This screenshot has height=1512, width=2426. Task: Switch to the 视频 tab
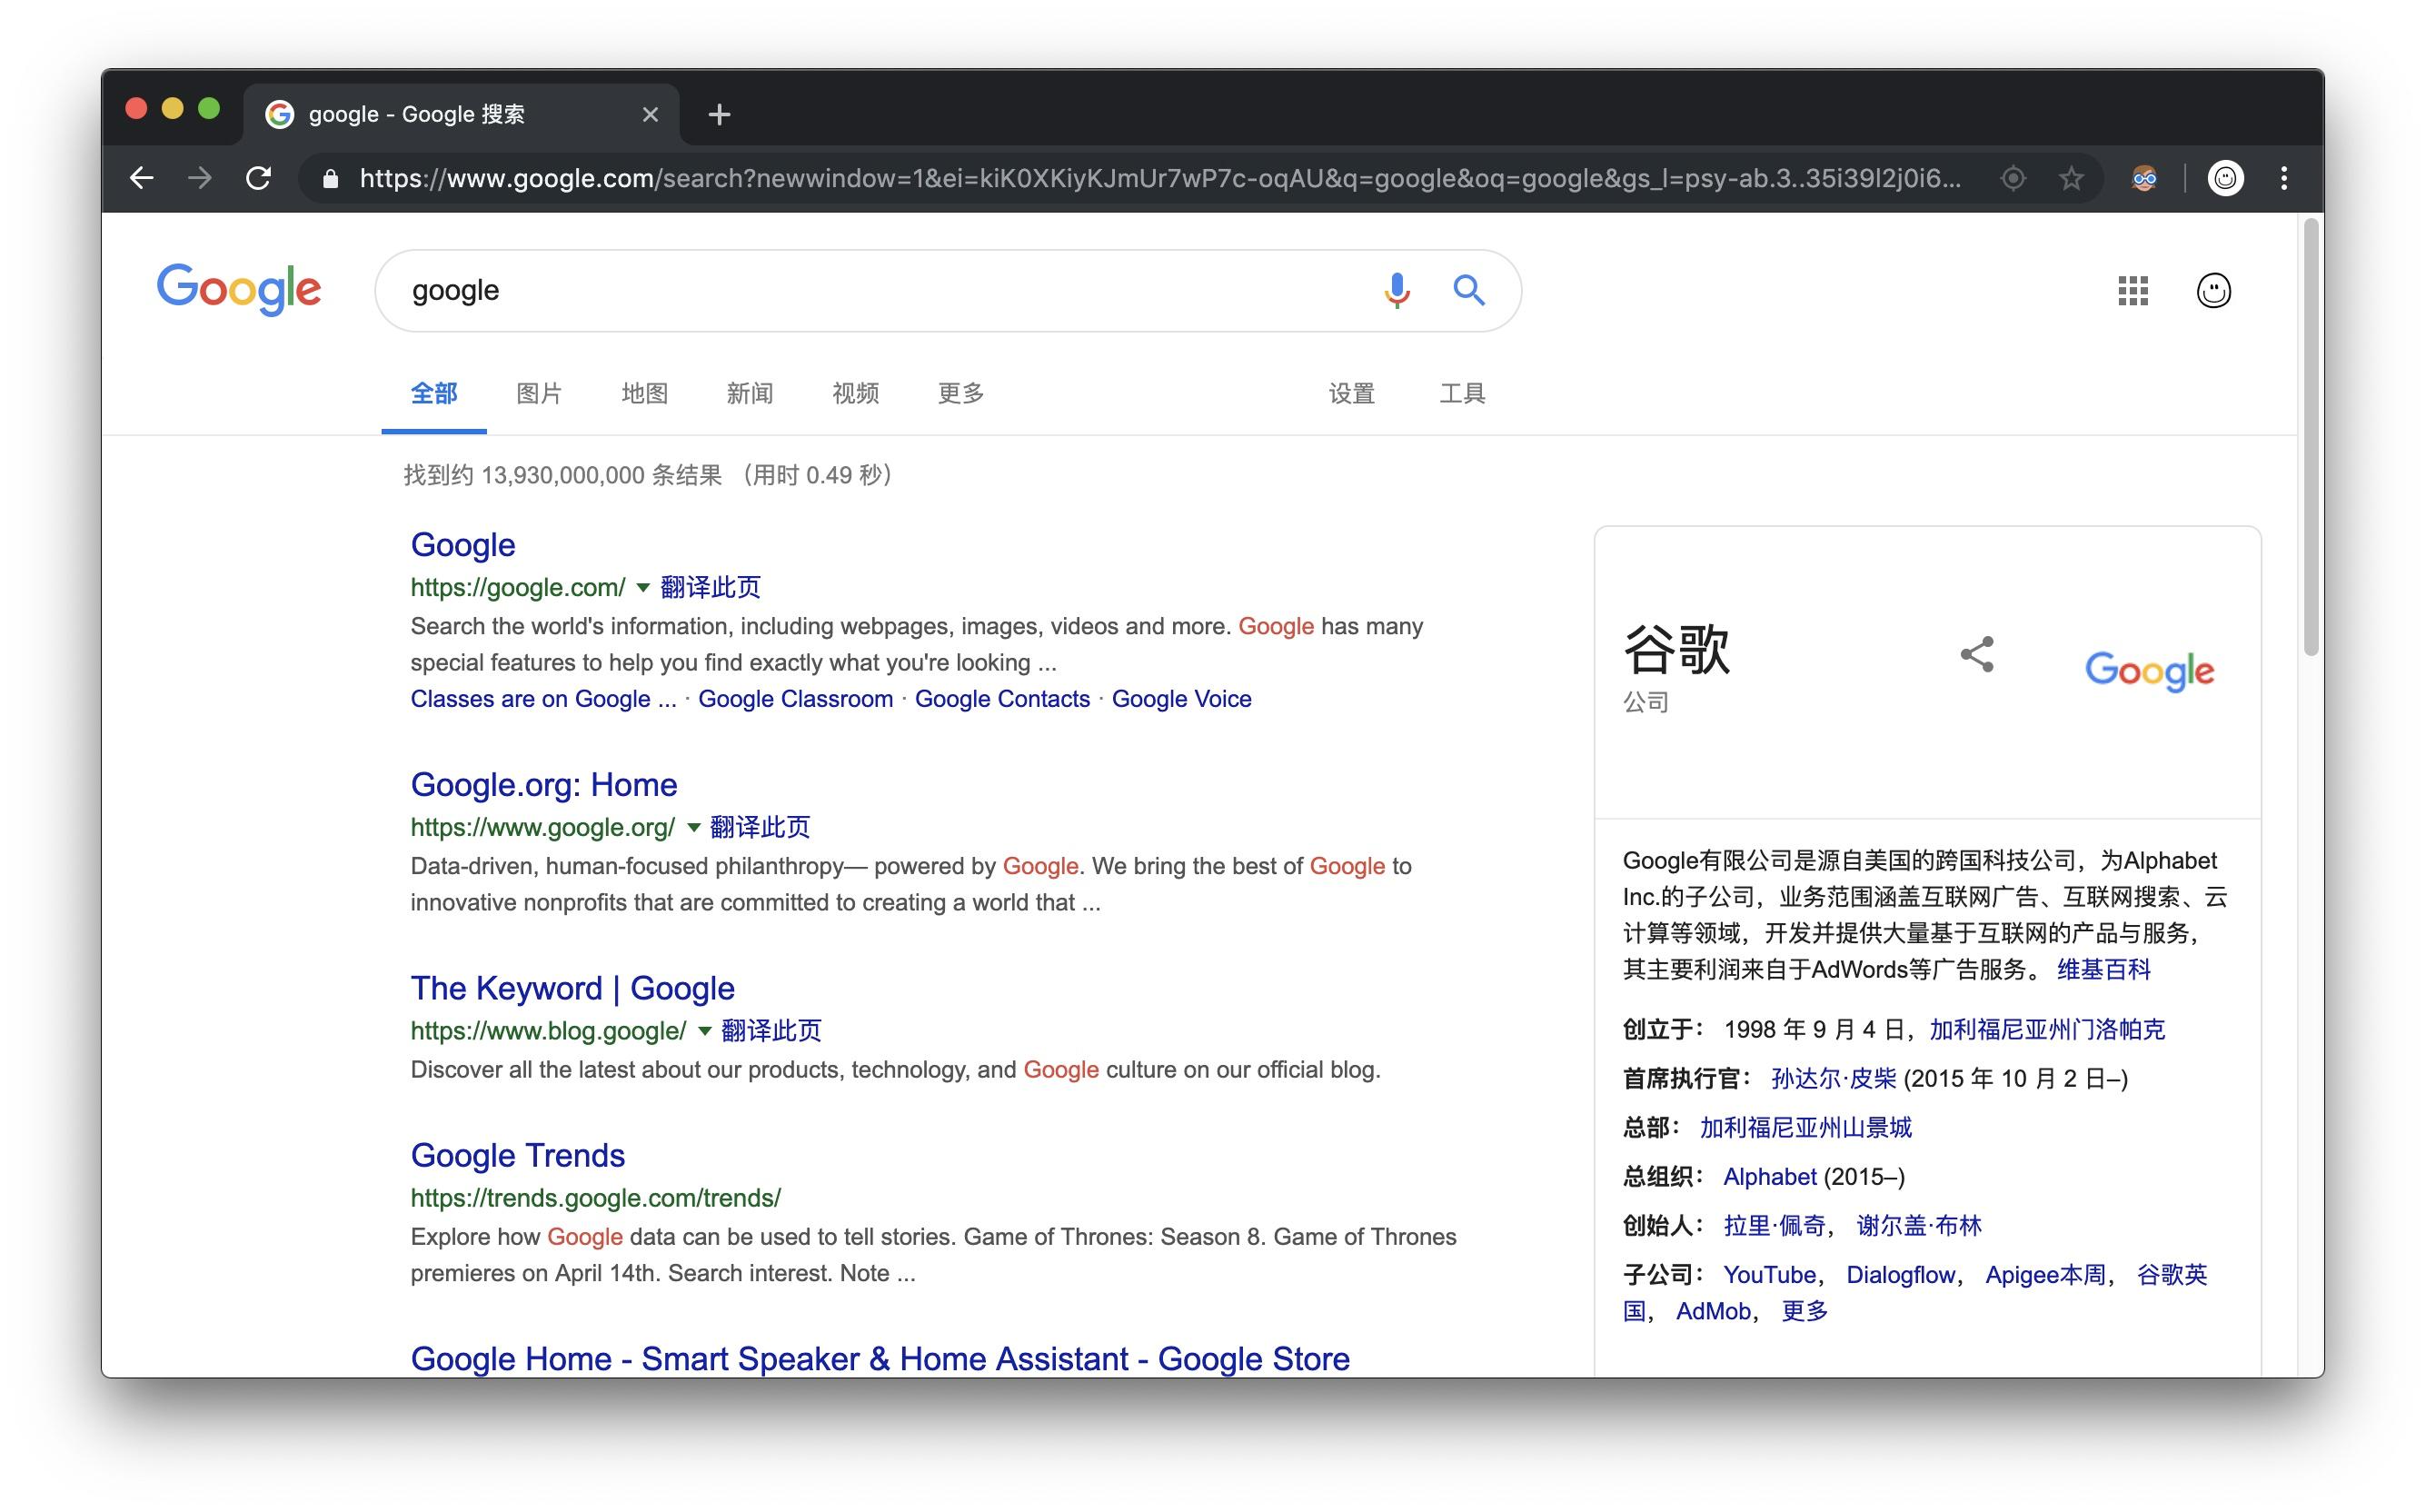[x=853, y=394]
